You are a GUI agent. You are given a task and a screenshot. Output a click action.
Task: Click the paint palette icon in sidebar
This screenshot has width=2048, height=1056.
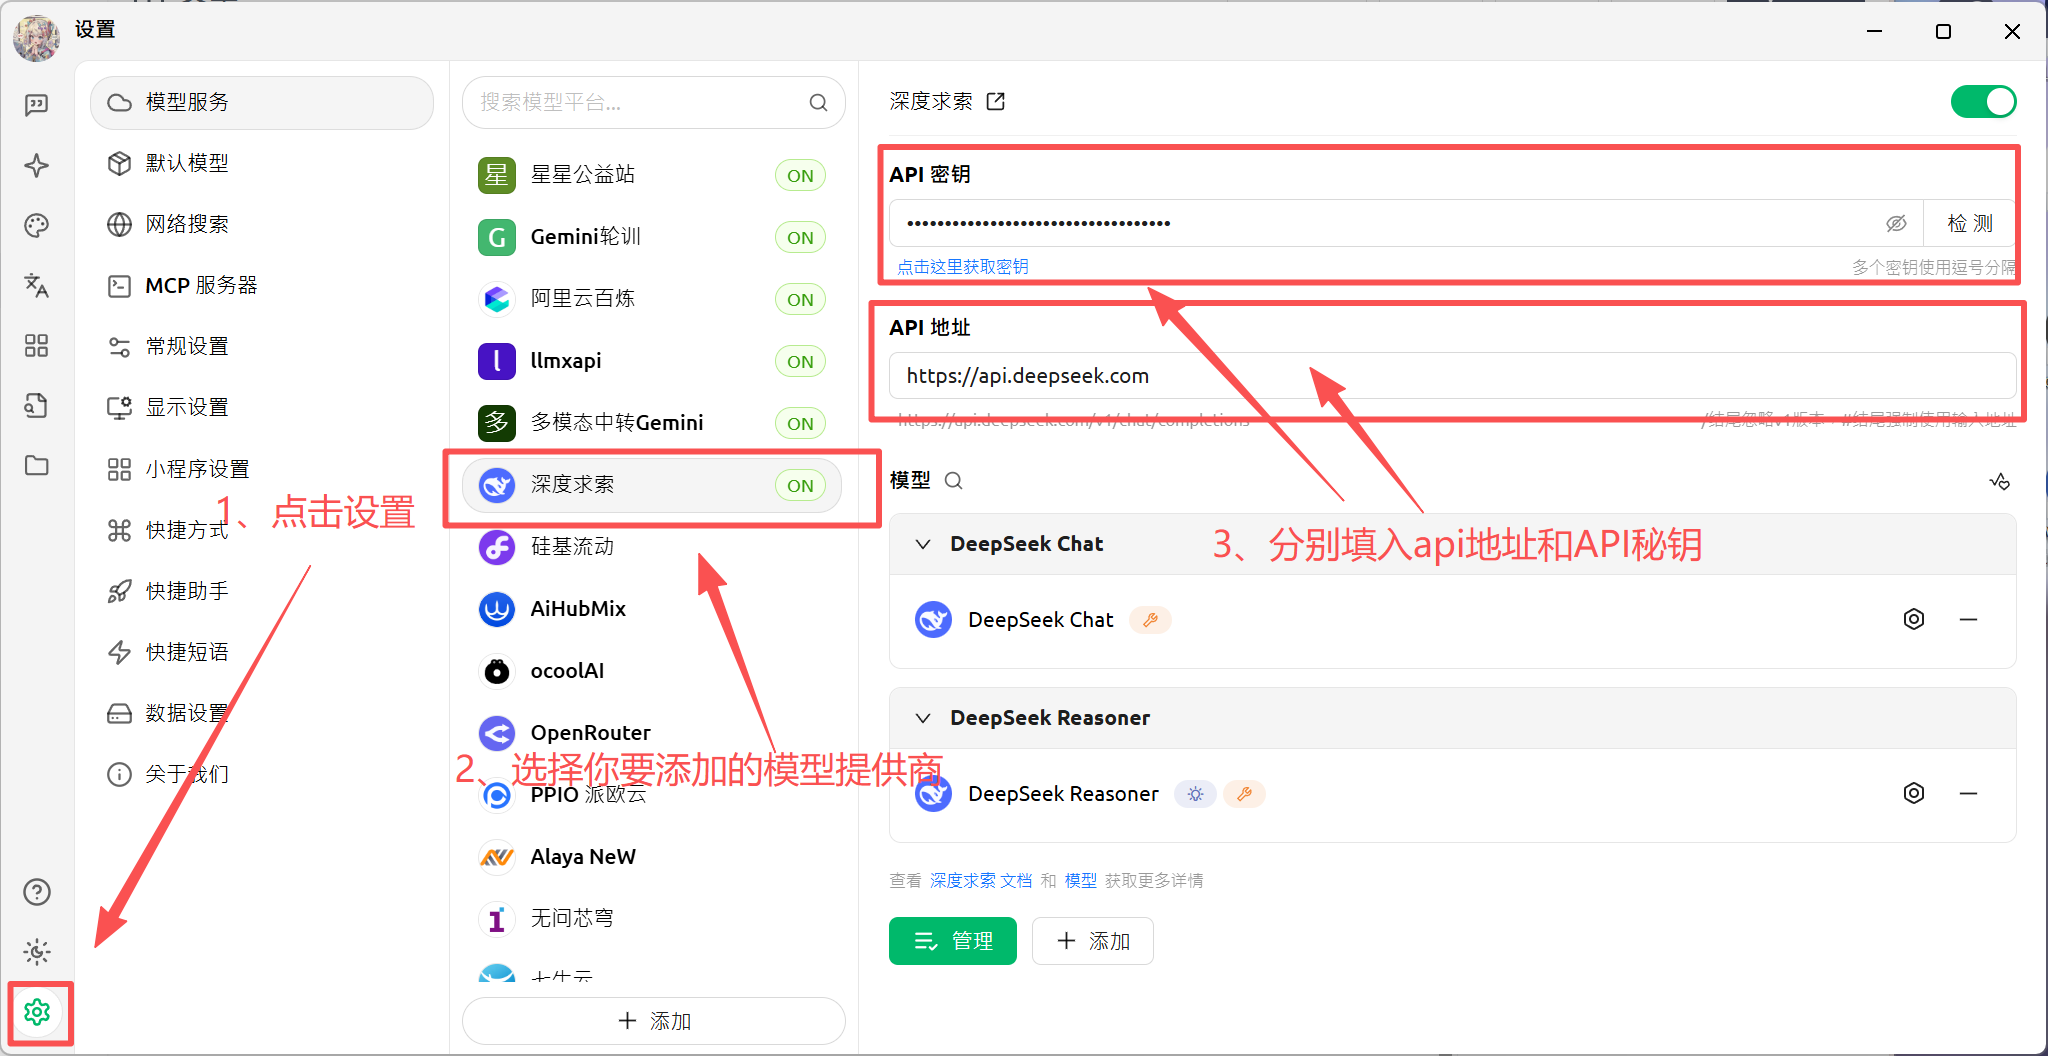(37, 226)
